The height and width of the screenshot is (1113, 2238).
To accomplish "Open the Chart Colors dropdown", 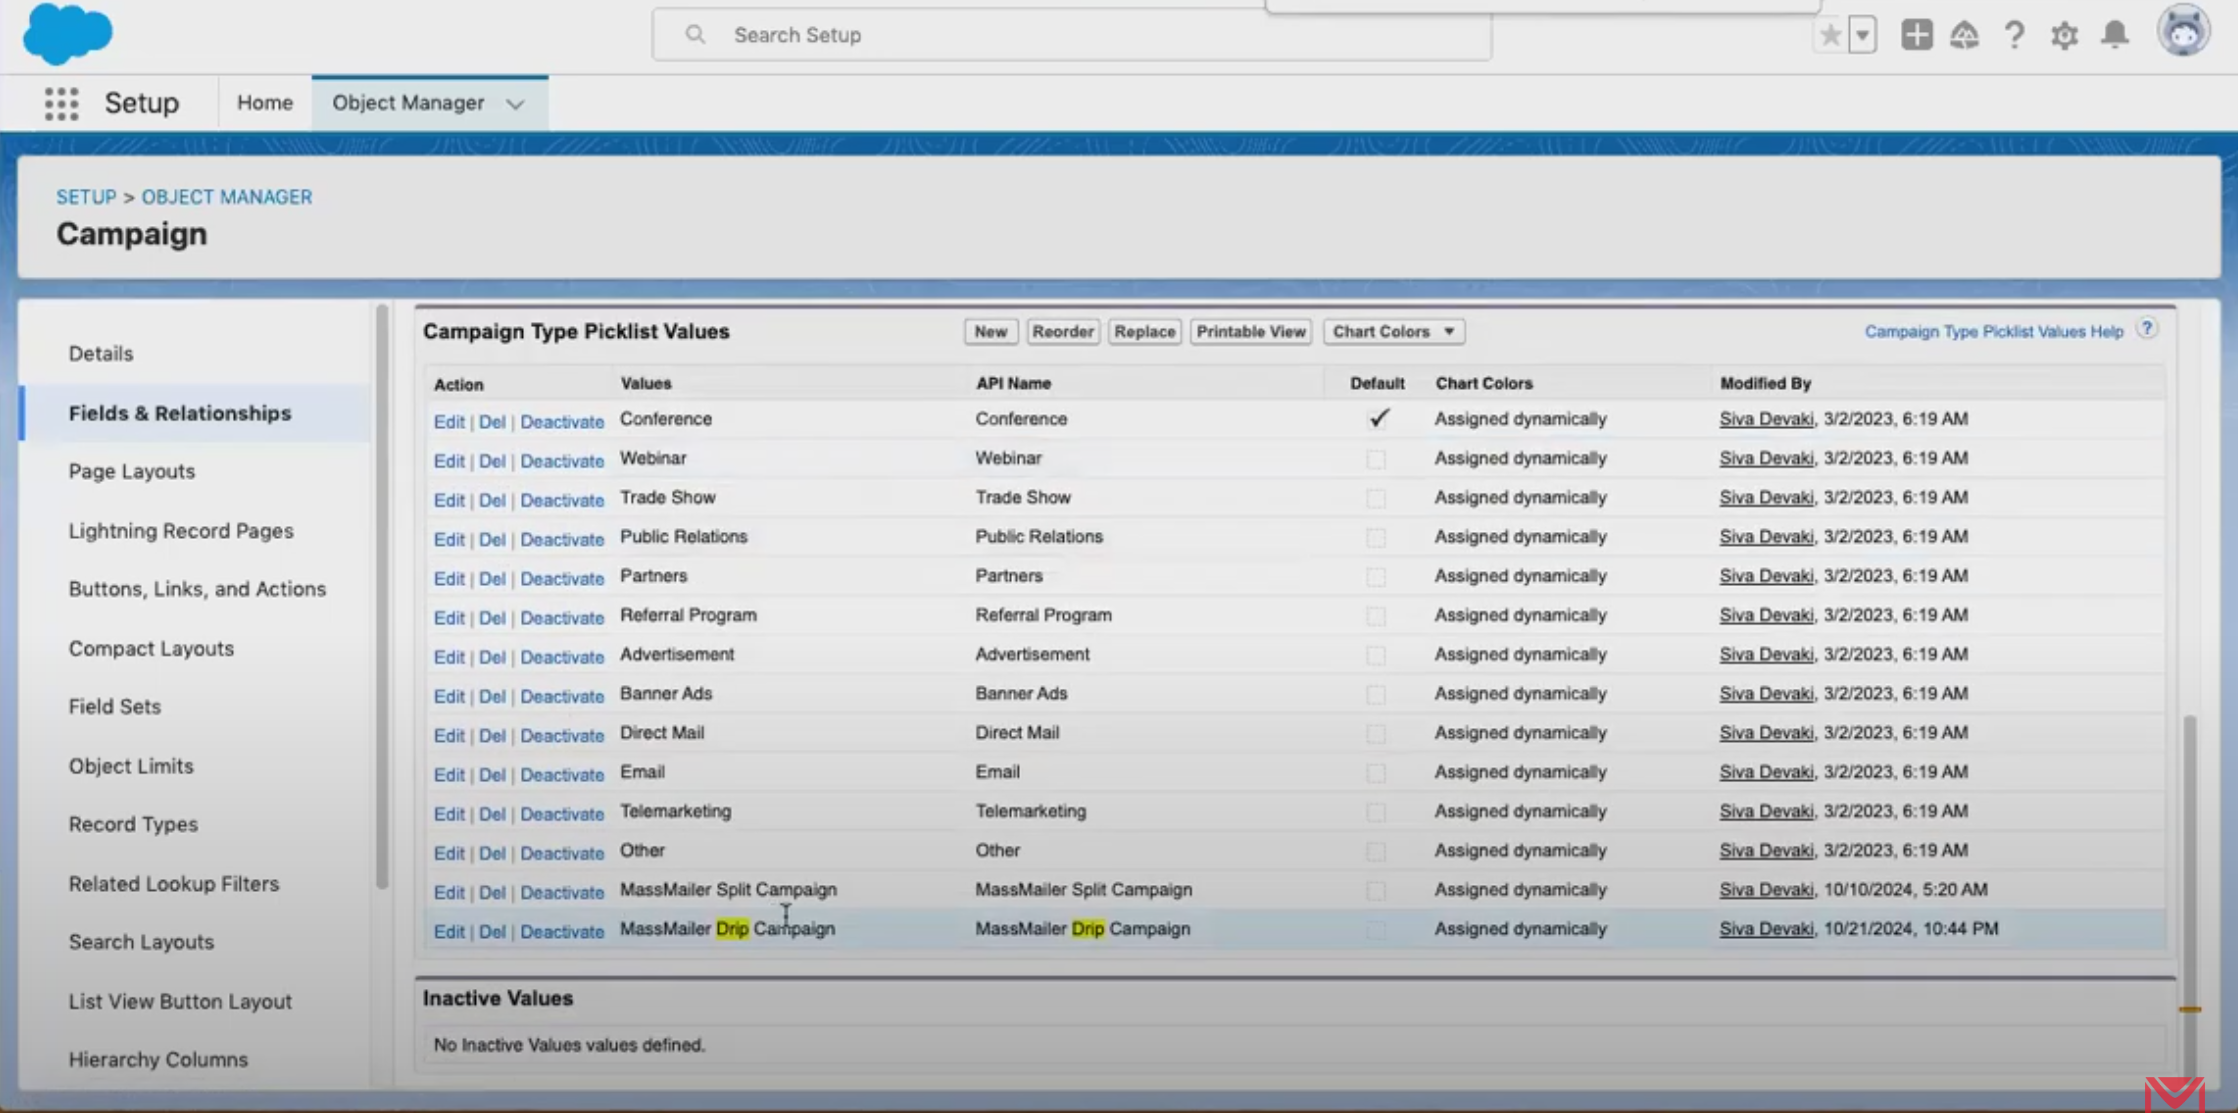I will (1393, 332).
